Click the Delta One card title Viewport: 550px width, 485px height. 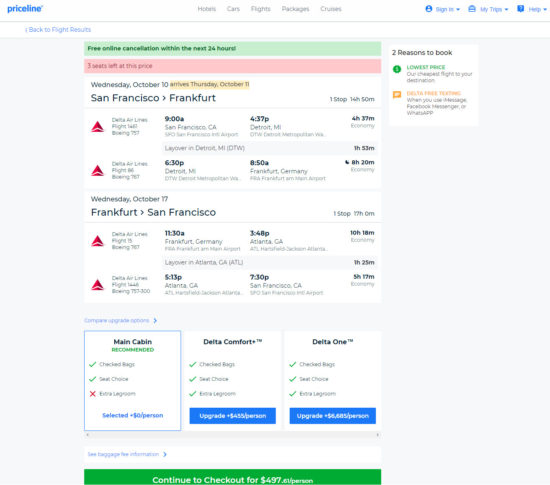333,342
